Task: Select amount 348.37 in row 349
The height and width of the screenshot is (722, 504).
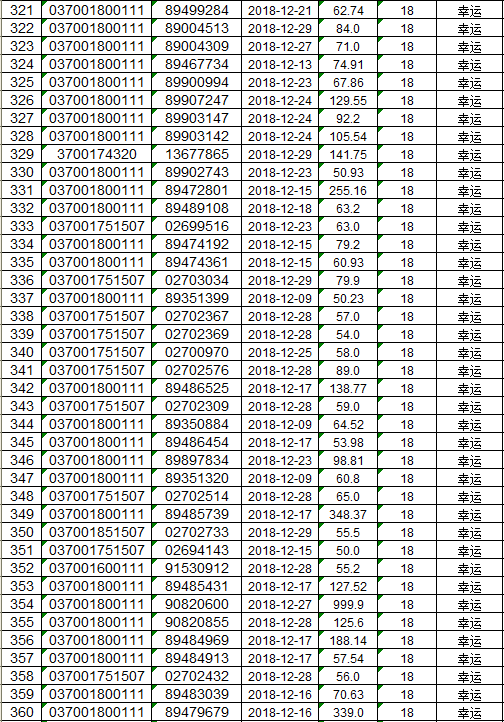Action: click(x=348, y=514)
